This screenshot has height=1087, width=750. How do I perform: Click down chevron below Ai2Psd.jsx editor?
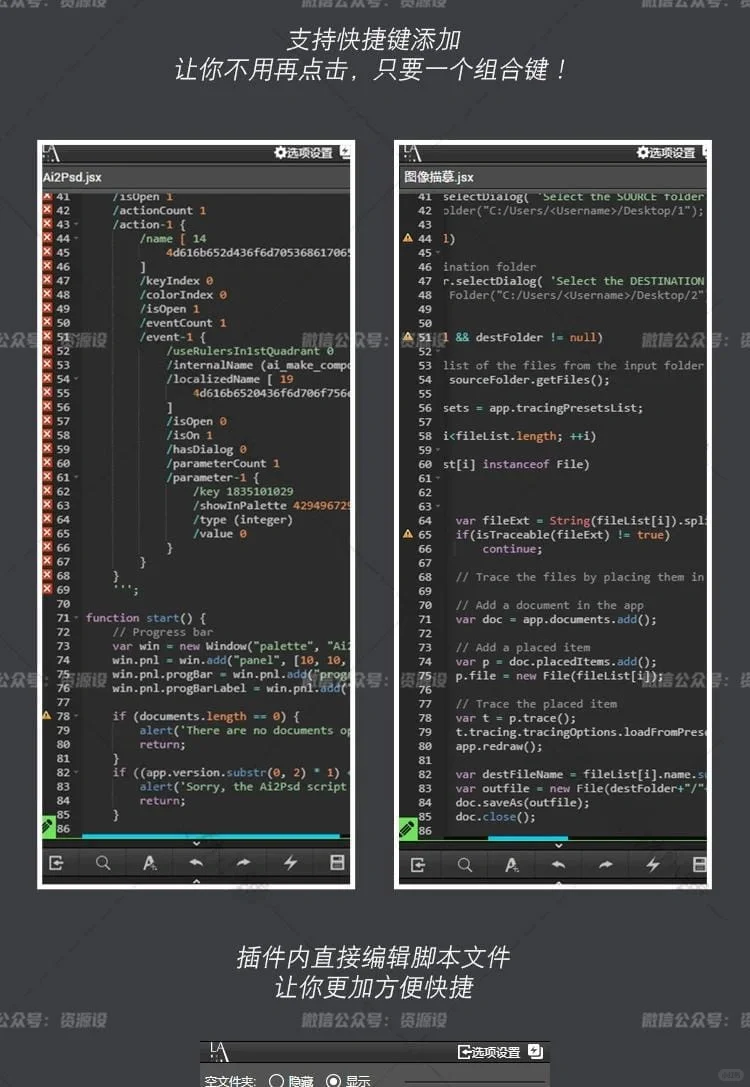click(196, 844)
